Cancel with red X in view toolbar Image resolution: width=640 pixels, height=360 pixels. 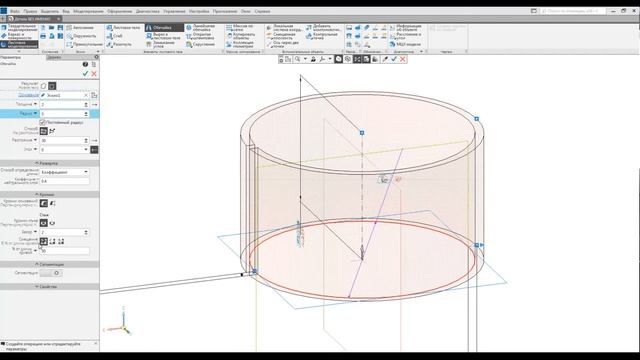click(x=403, y=59)
